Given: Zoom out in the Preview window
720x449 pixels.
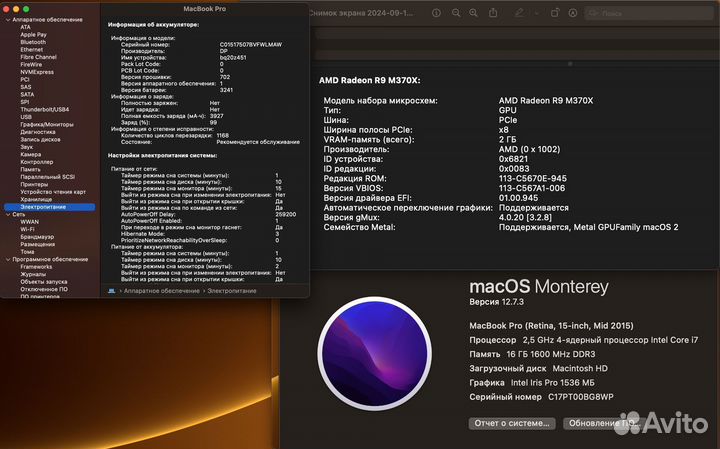Looking at the screenshot, I should (456, 13).
